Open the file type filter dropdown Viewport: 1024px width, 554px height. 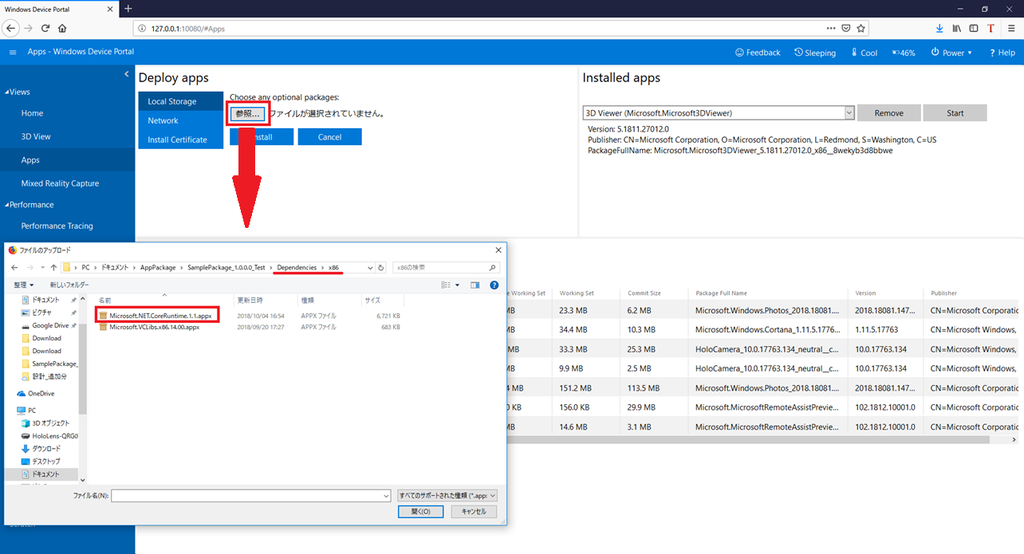[x=447, y=495]
